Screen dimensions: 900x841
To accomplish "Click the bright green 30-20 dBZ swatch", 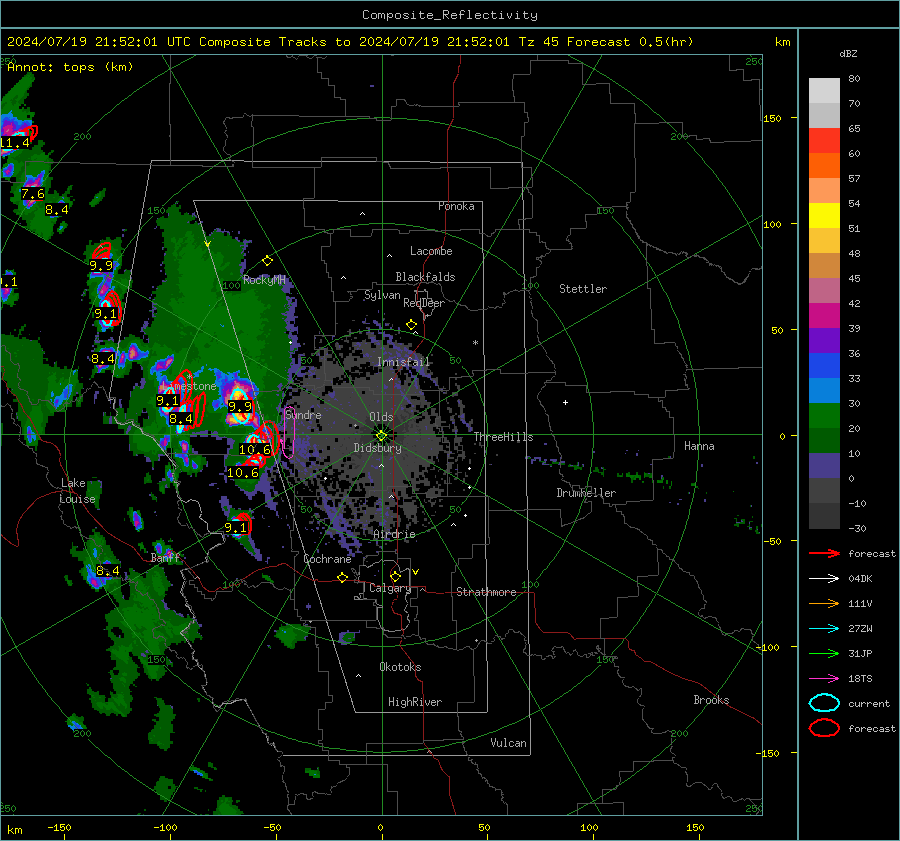I will [x=824, y=416].
